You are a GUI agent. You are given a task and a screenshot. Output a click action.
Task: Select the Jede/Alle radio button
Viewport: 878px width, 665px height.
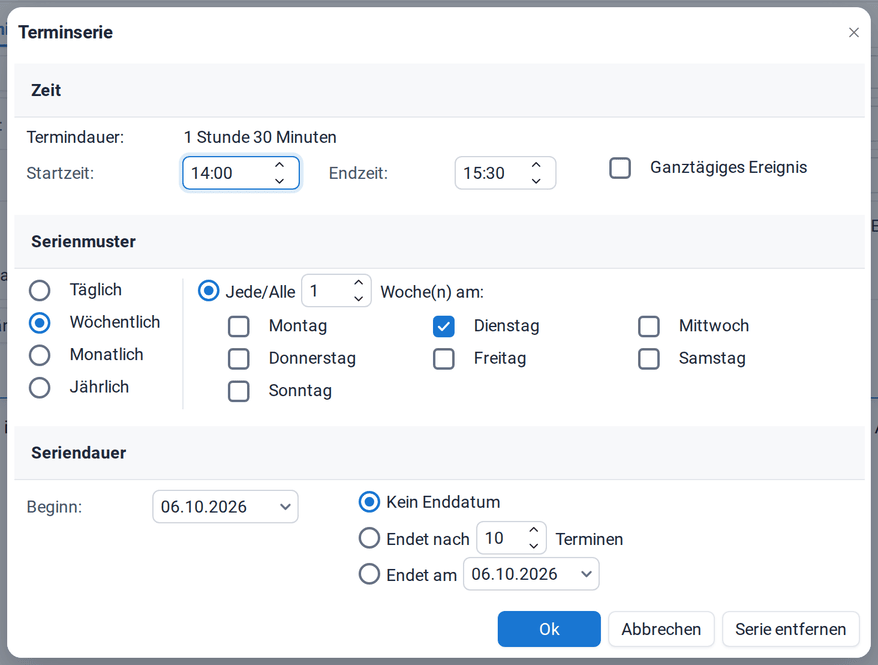pos(208,291)
